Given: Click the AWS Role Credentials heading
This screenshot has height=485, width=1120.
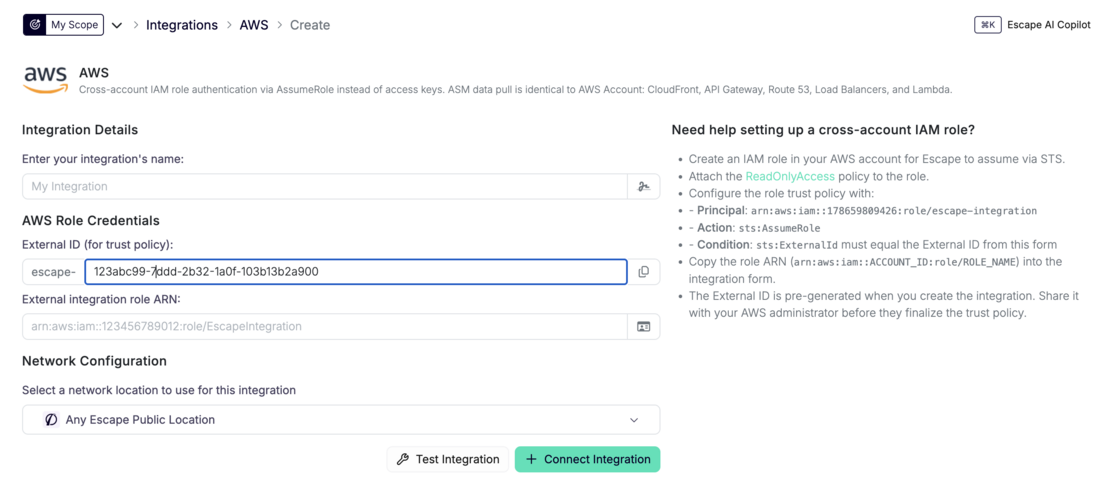Looking at the screenshot, I should (91, 220).
